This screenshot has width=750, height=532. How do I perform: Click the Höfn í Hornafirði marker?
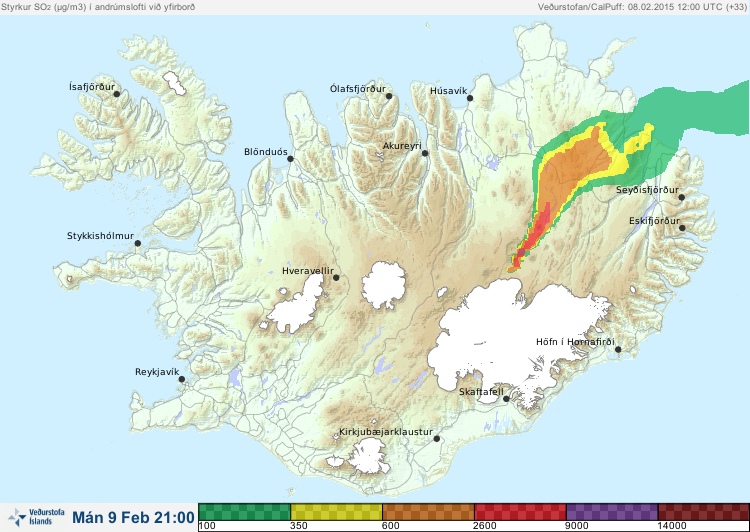coord(618,350)
